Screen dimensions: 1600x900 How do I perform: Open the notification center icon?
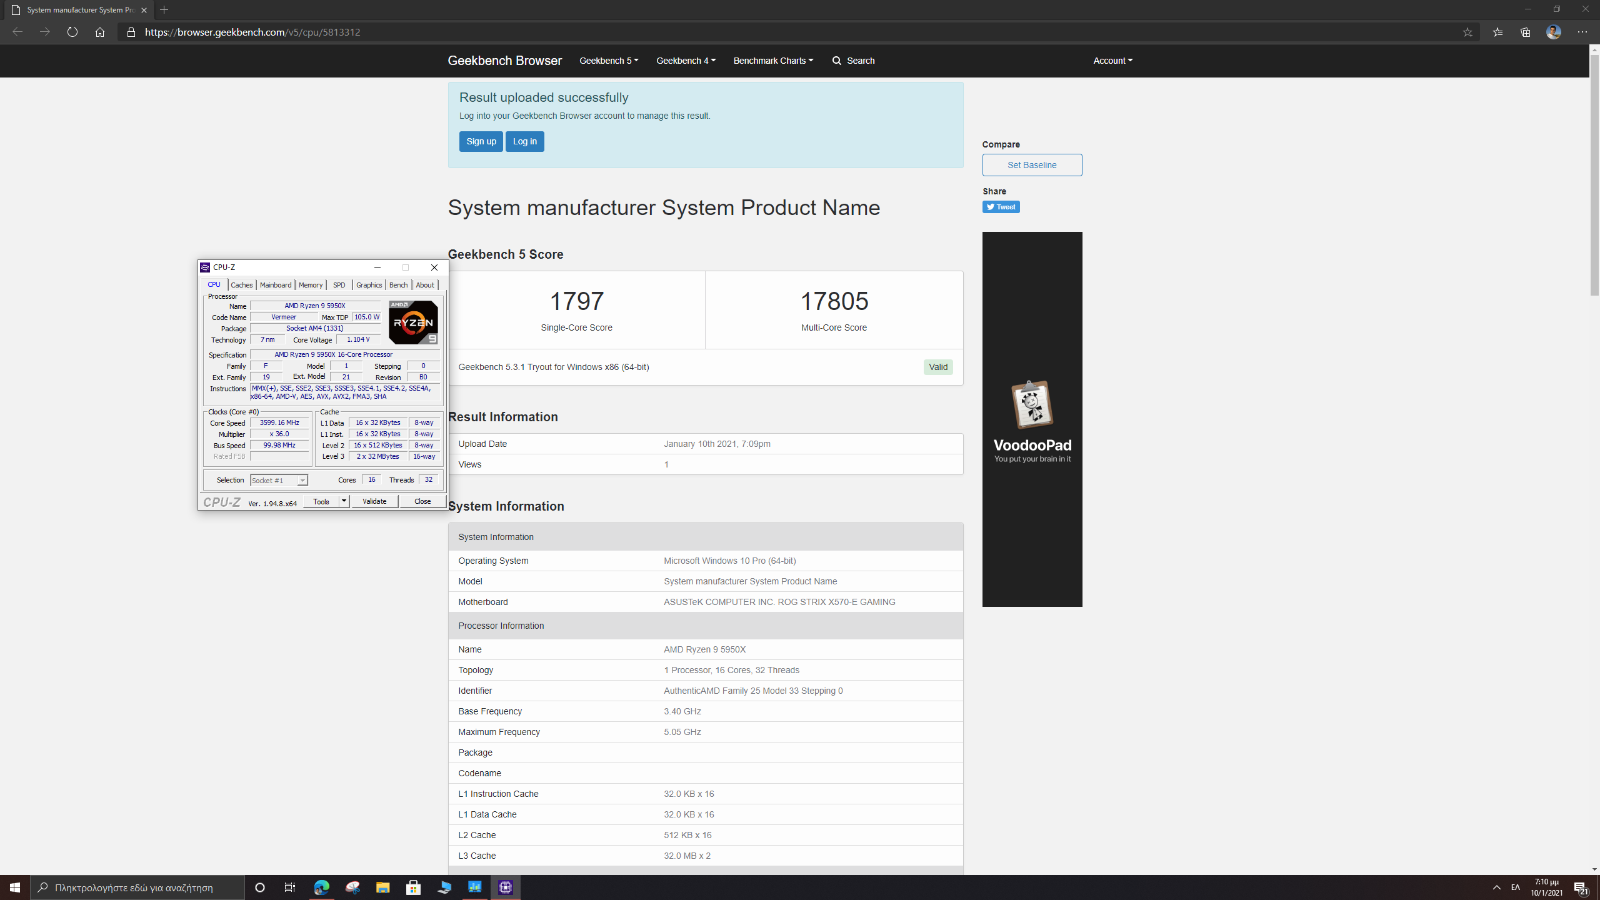coord(1581,887)
